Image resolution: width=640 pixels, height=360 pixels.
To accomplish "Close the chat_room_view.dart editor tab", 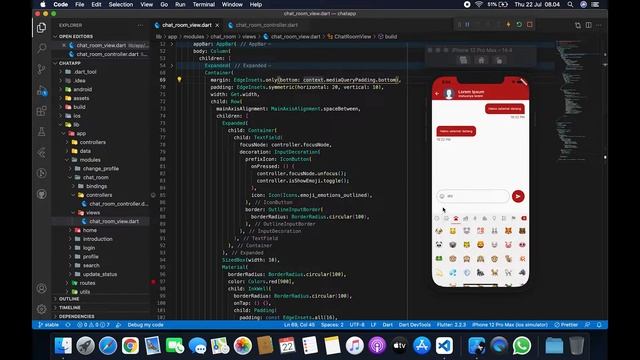I will [217, 25].
